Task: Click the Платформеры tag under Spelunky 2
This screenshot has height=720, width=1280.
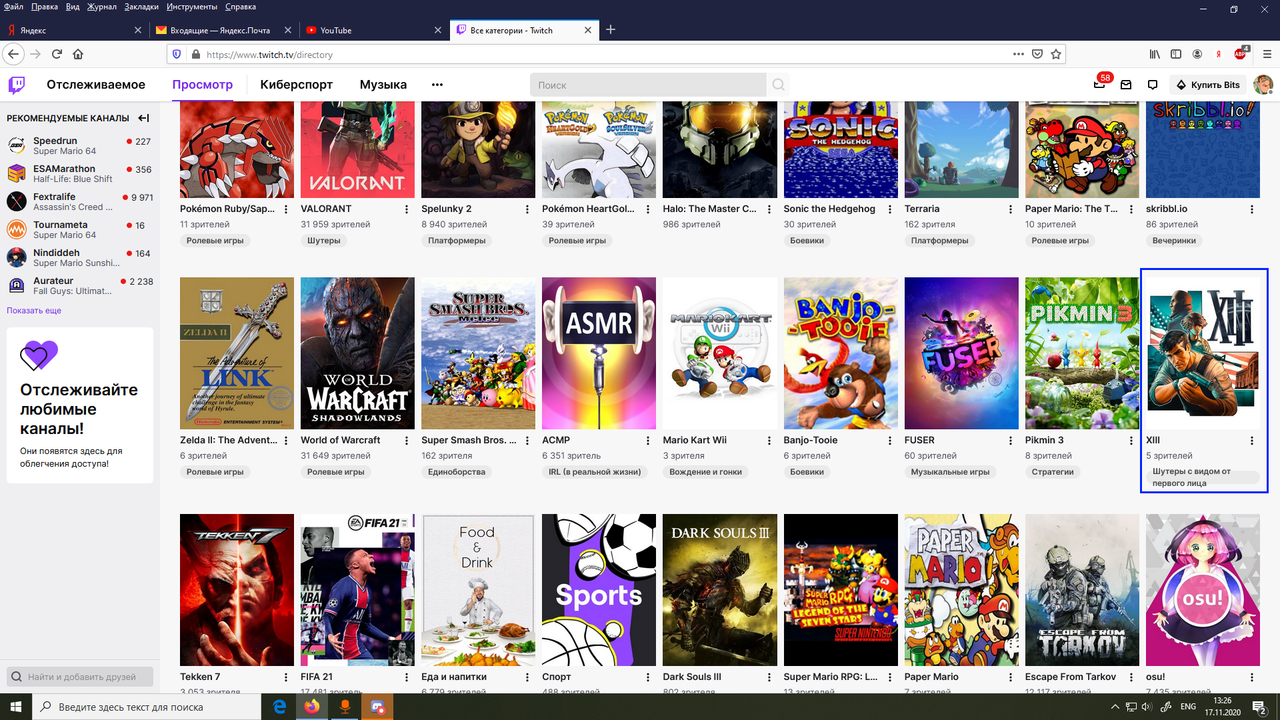Action: pyautogui.click(x=457, y=241)
